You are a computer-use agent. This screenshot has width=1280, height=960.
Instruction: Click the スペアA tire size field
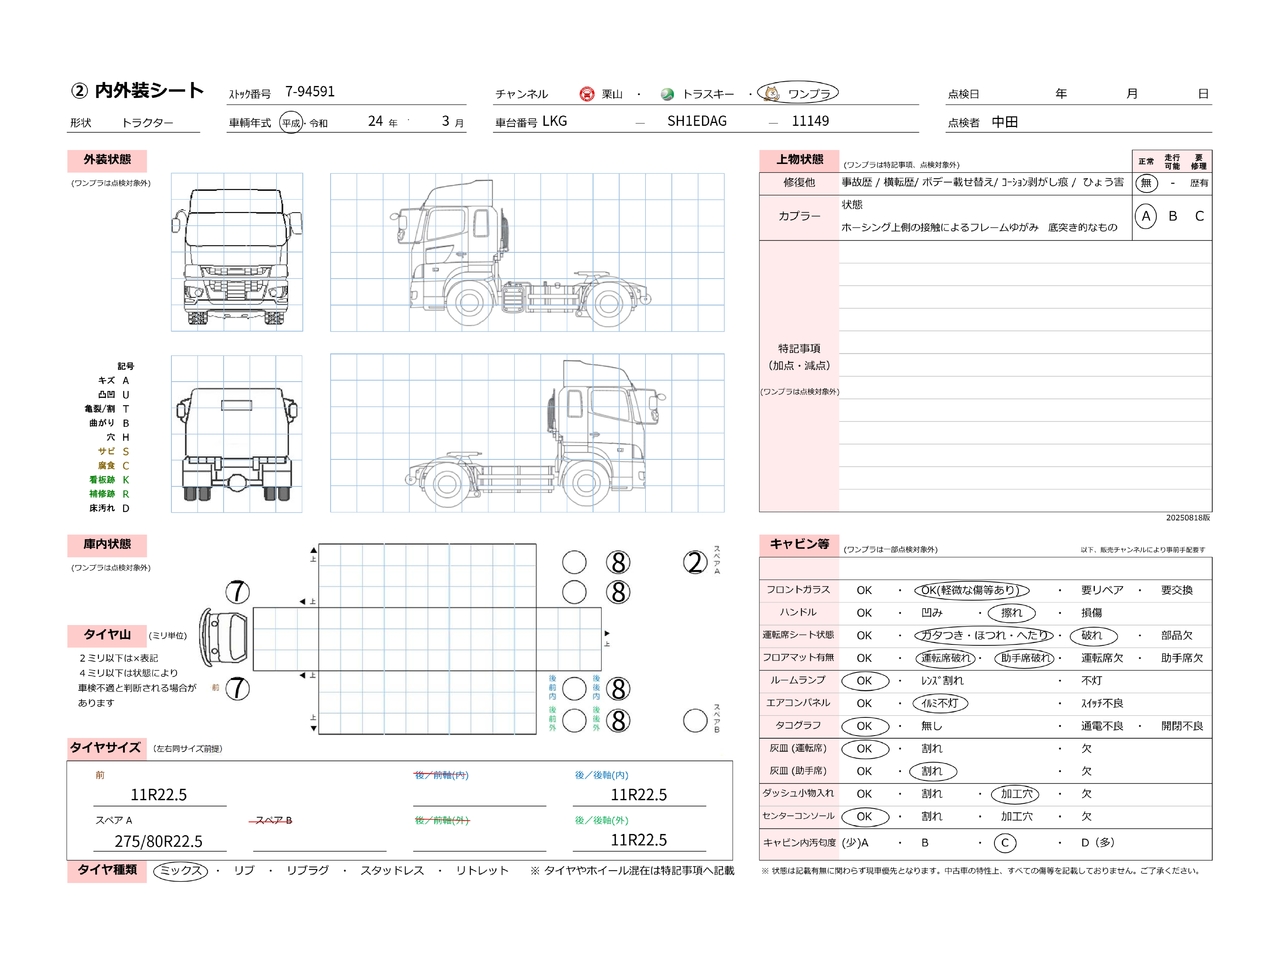159,841
